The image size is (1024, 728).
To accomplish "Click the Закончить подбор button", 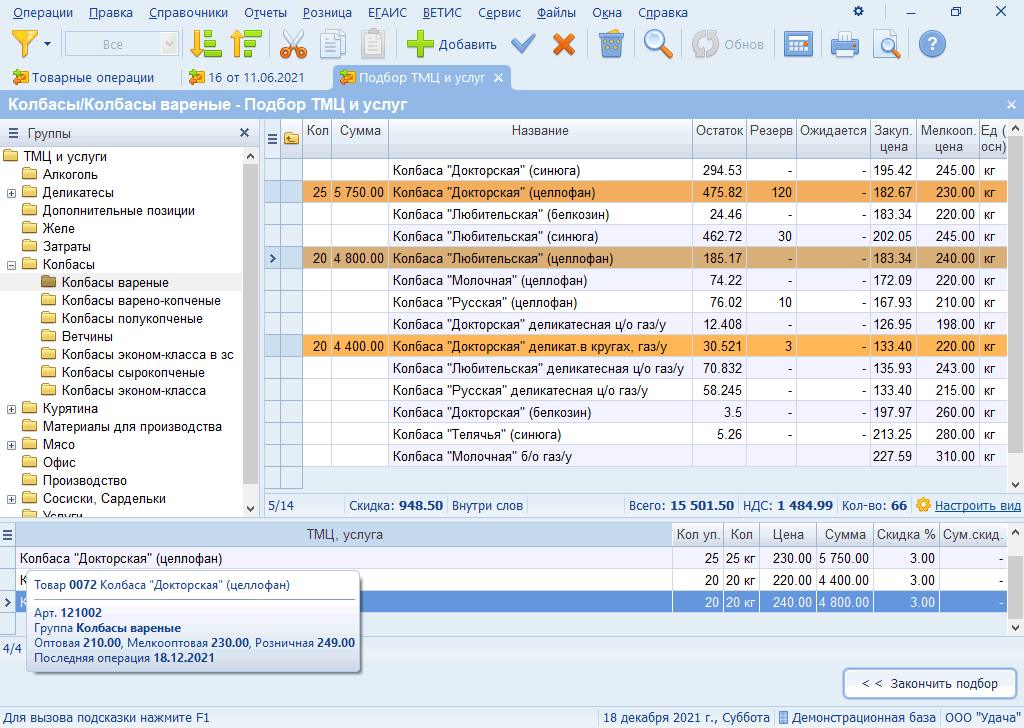I will (x=930, y=684).
